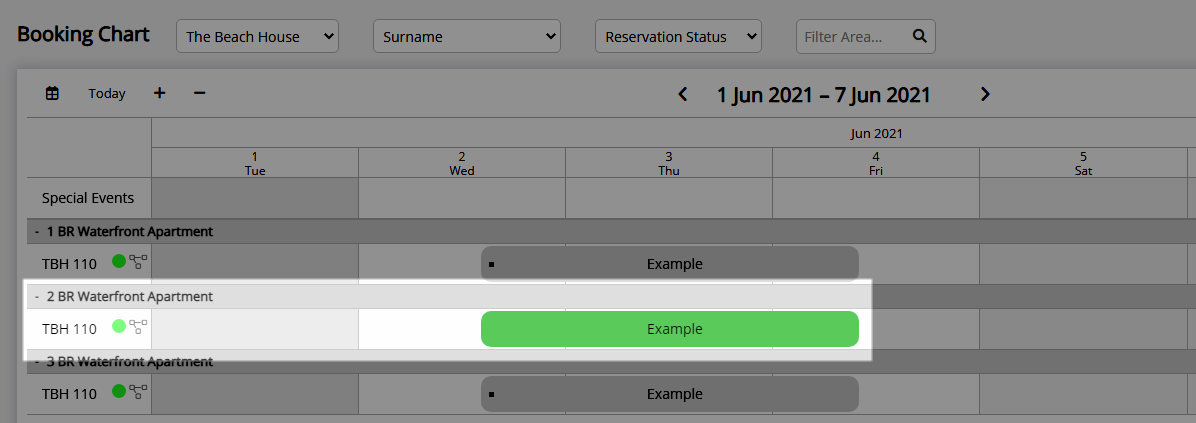This screenshot has height=423, width=1196.
Task: Click the 1 Tue date header
Action: [255, 163]
